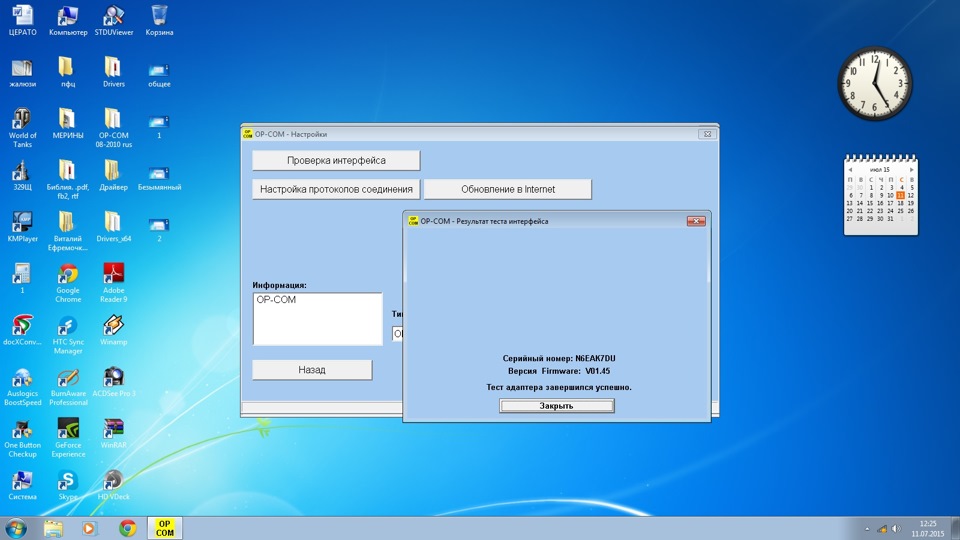Switch to OP-COM taskbar button
This screenshot has height=540, width=960.
tap(165, 528)
